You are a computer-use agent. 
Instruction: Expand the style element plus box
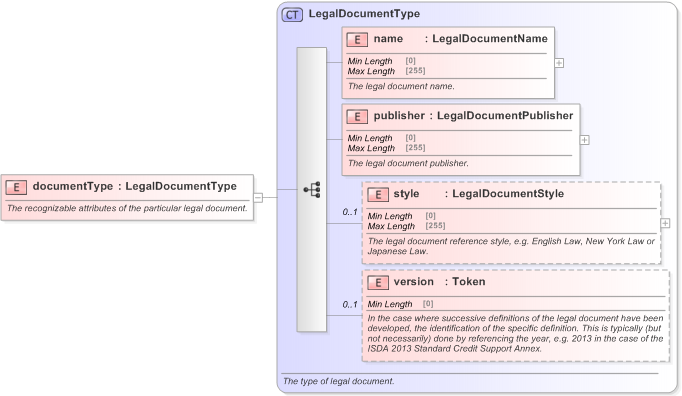(665, 223)
